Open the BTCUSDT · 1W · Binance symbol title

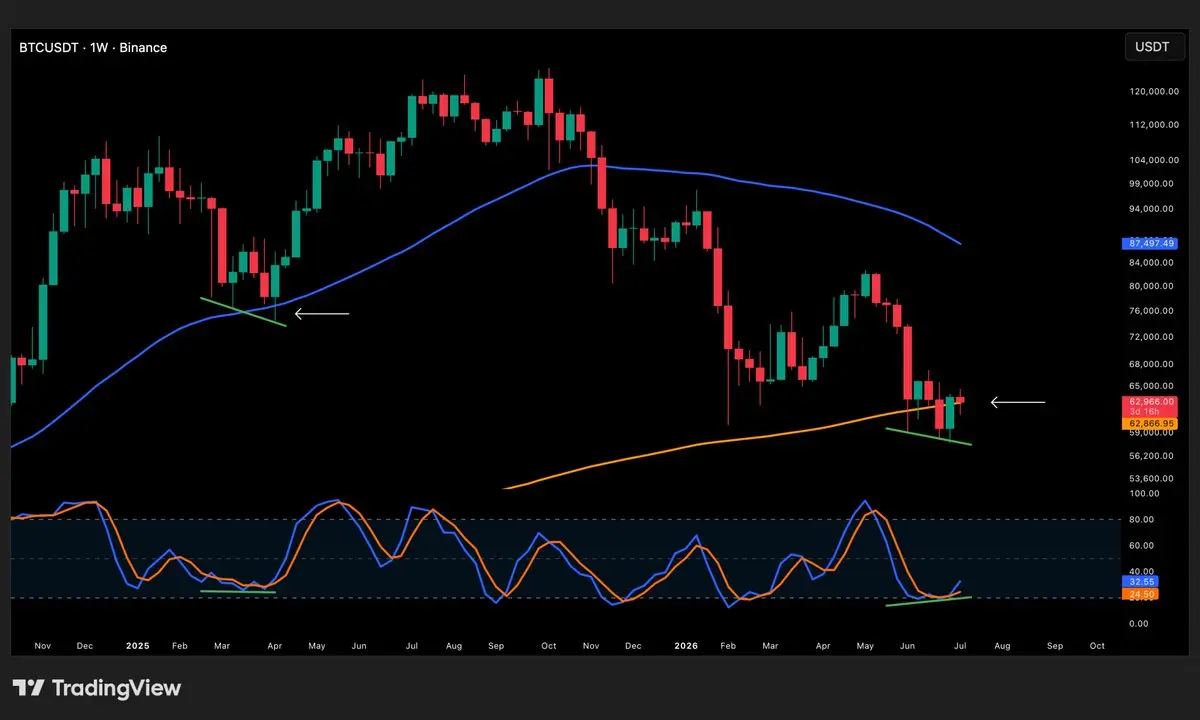click(x=93, y=47)
